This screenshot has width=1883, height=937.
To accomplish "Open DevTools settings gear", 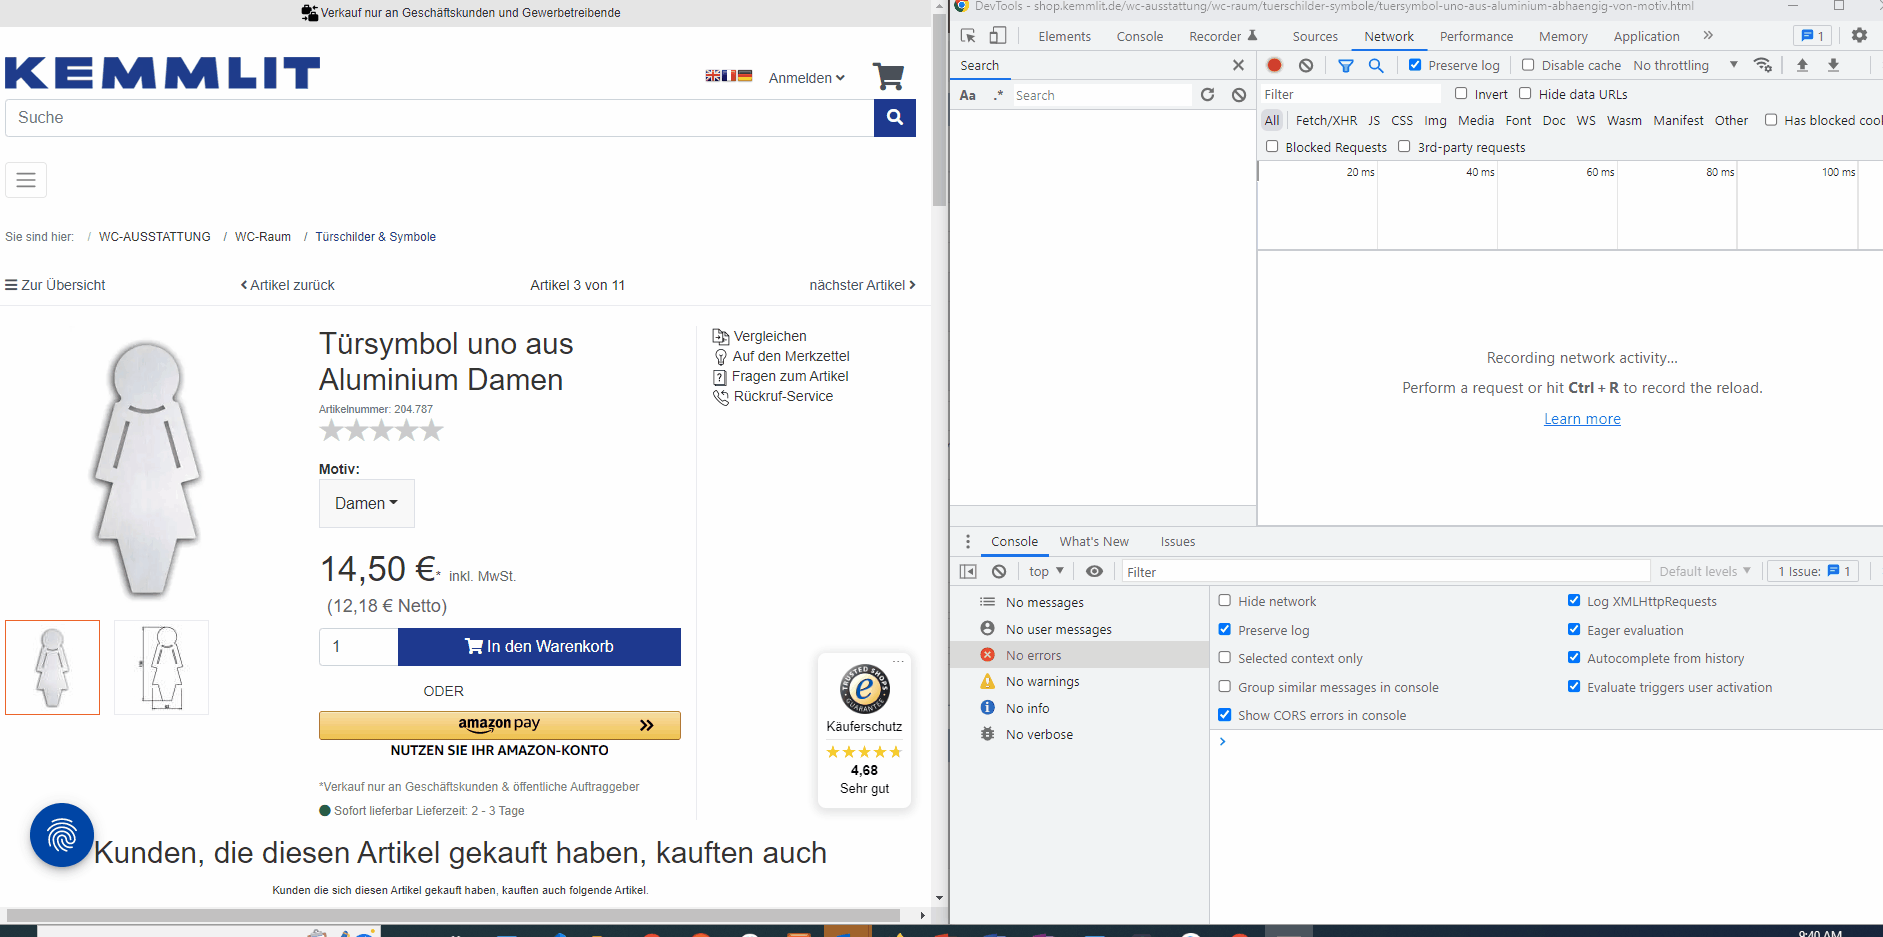I will point(1858,36).
